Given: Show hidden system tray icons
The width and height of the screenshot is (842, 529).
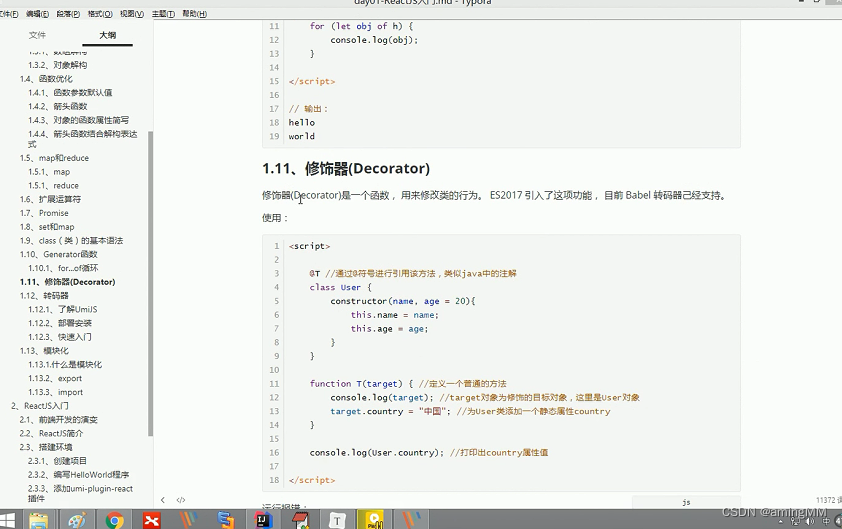Looking at the screenshot, I should [x=781, y=521].
